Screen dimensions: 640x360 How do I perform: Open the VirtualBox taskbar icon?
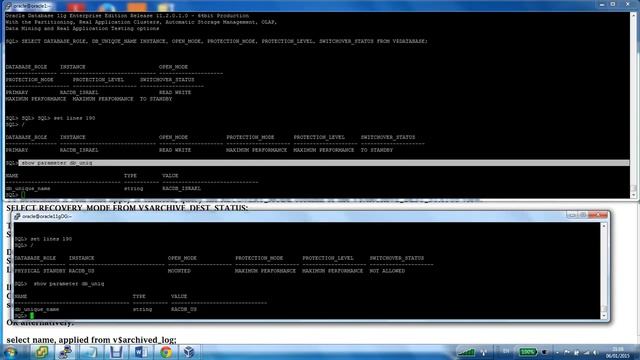point(189,352)
